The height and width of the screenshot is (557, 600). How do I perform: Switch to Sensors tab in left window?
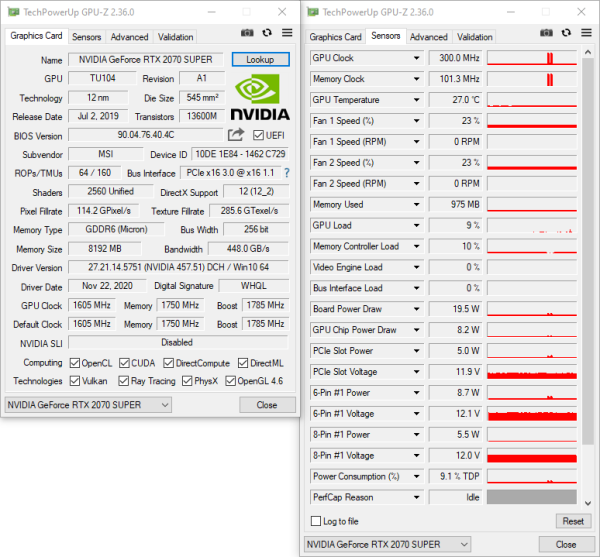[86, 37]
